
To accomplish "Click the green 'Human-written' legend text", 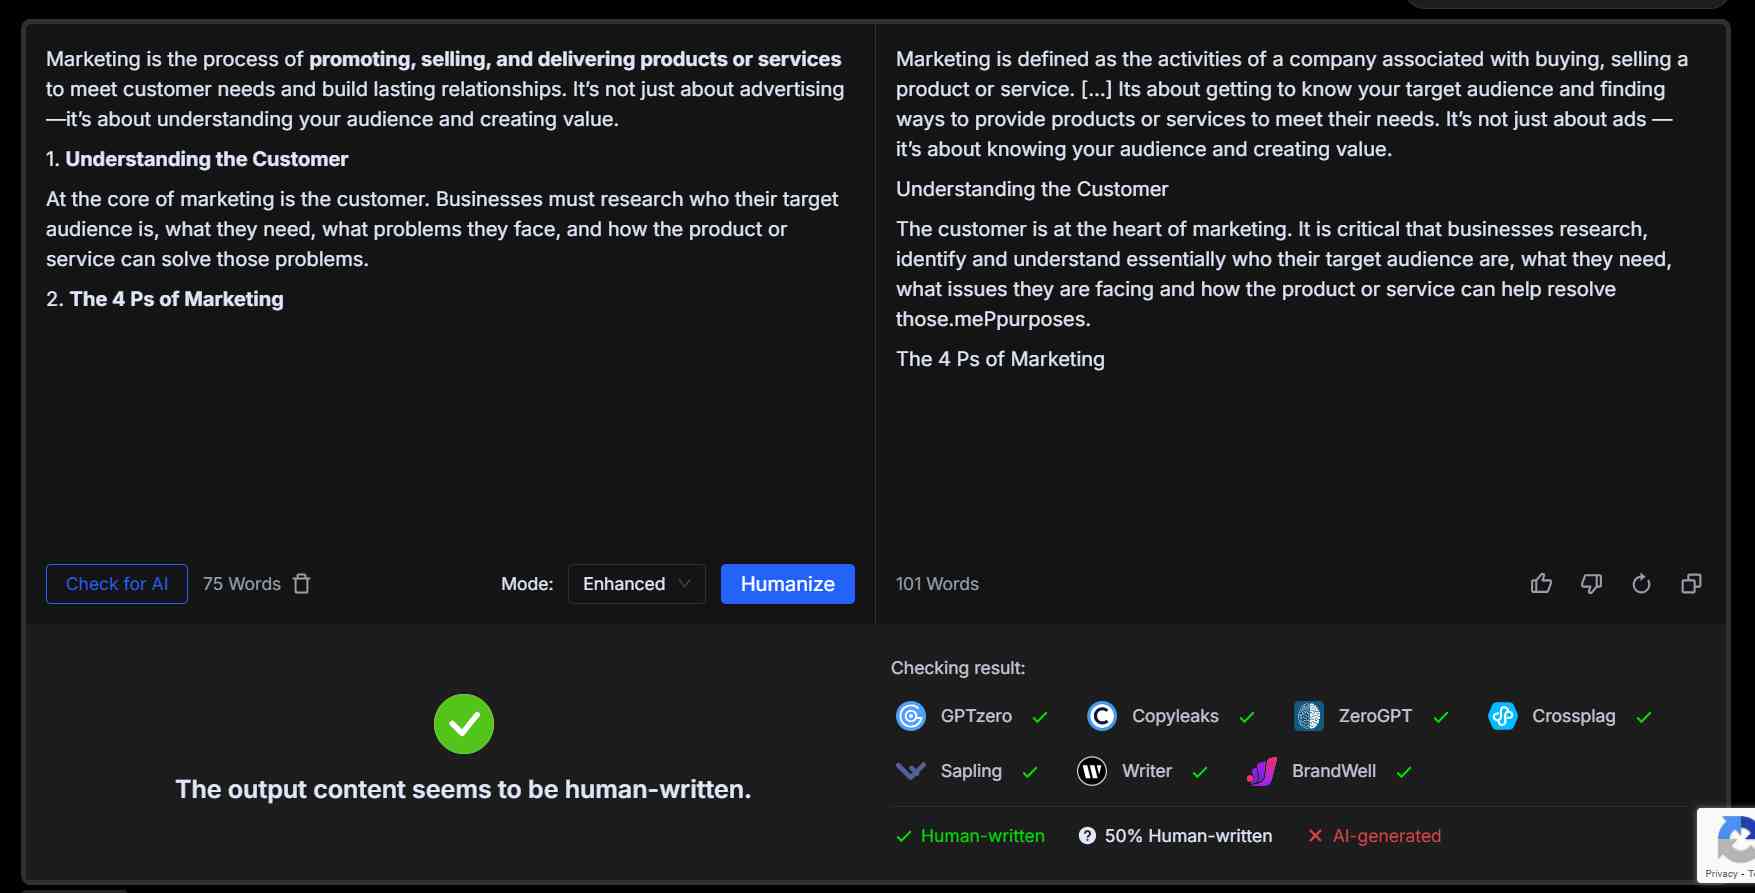I will tap(983, 836).
